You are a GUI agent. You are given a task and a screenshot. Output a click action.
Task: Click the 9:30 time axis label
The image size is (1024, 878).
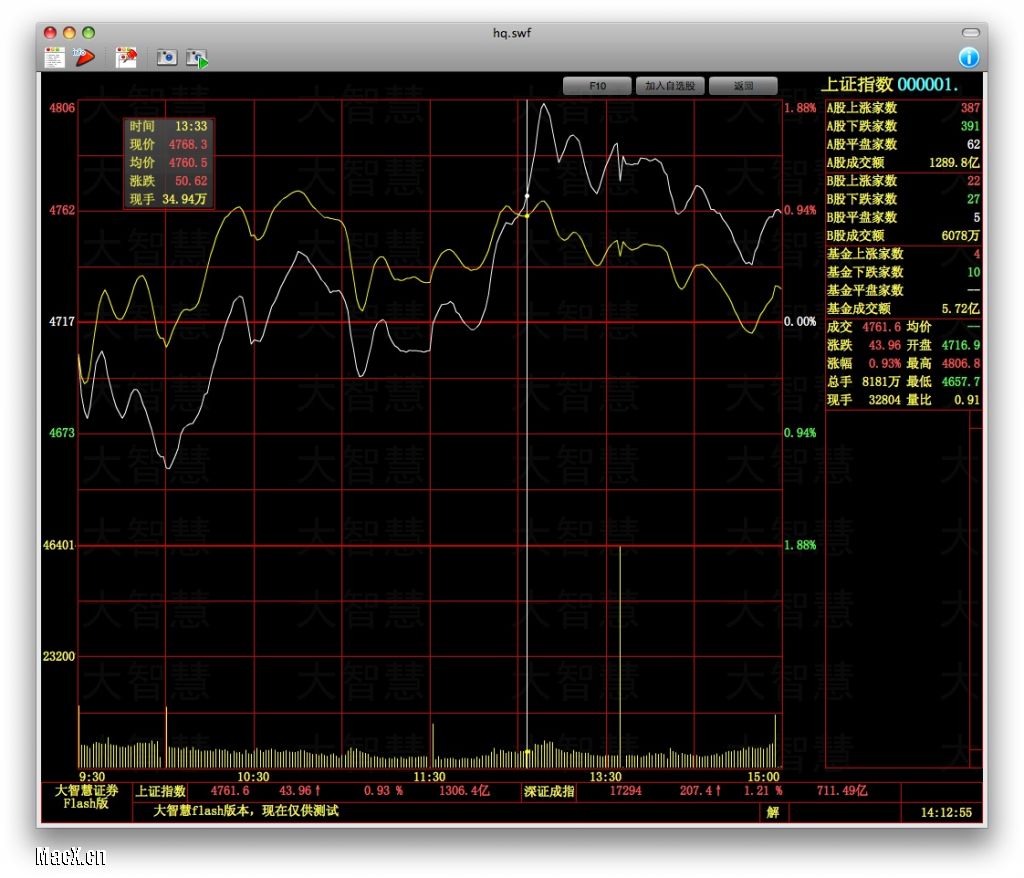(92, 777)
